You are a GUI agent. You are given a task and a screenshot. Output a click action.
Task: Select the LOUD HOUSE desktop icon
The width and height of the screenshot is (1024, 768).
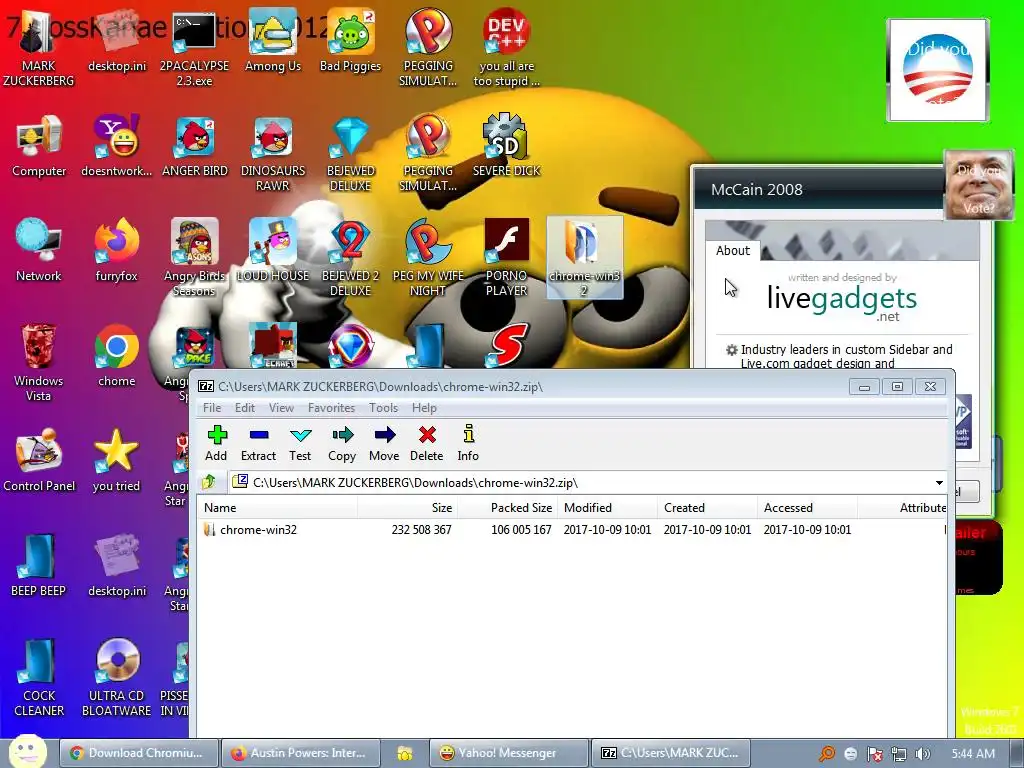point(272,251)
